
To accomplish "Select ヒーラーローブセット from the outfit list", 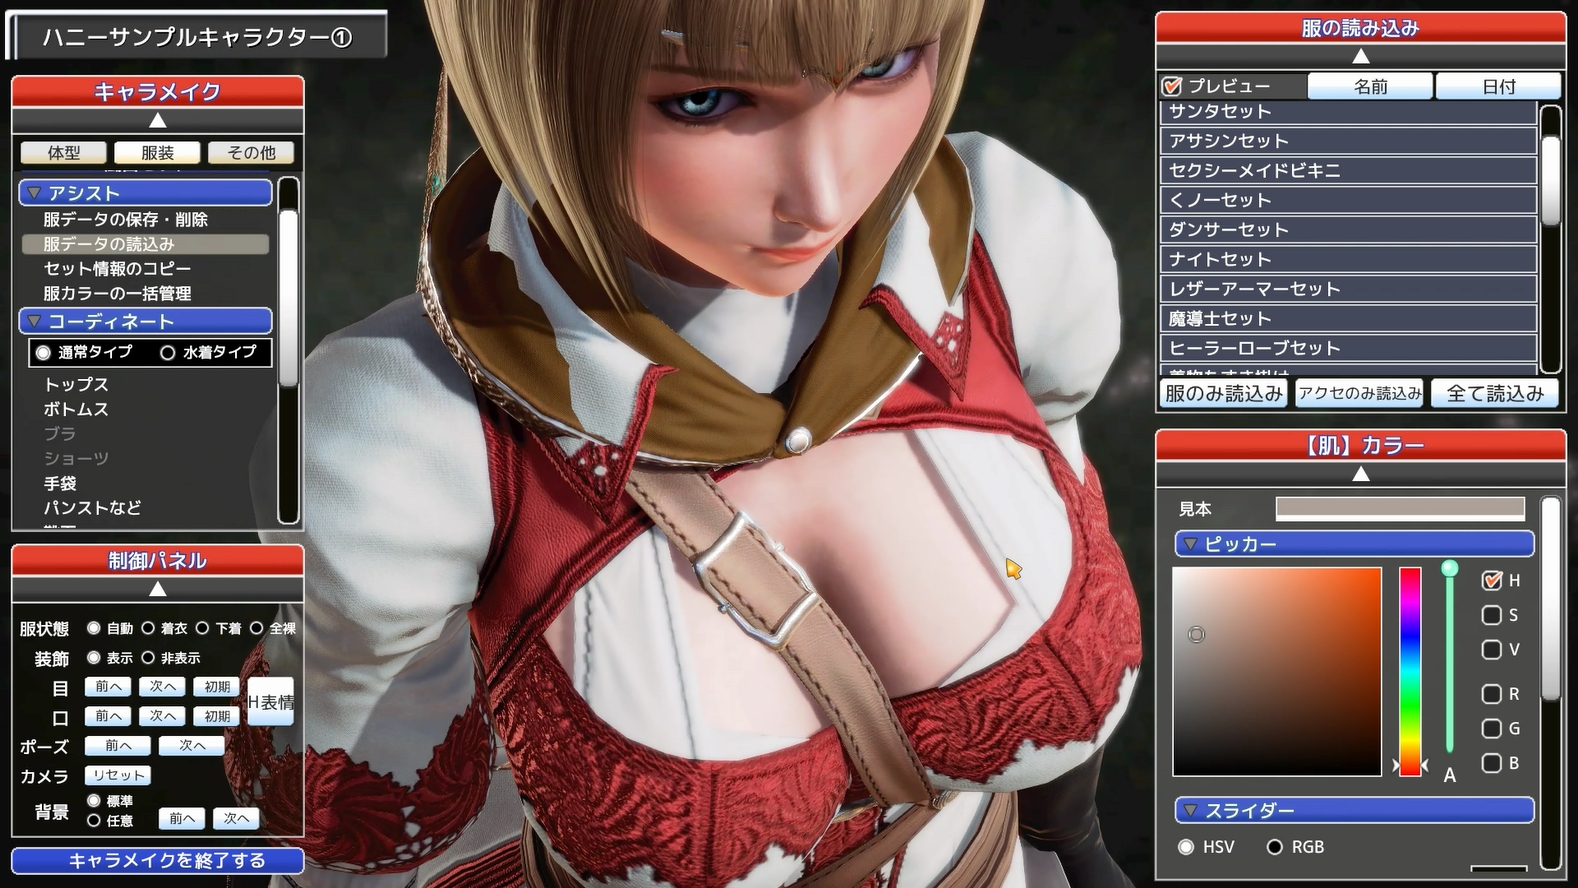I will pos(1348,348).
